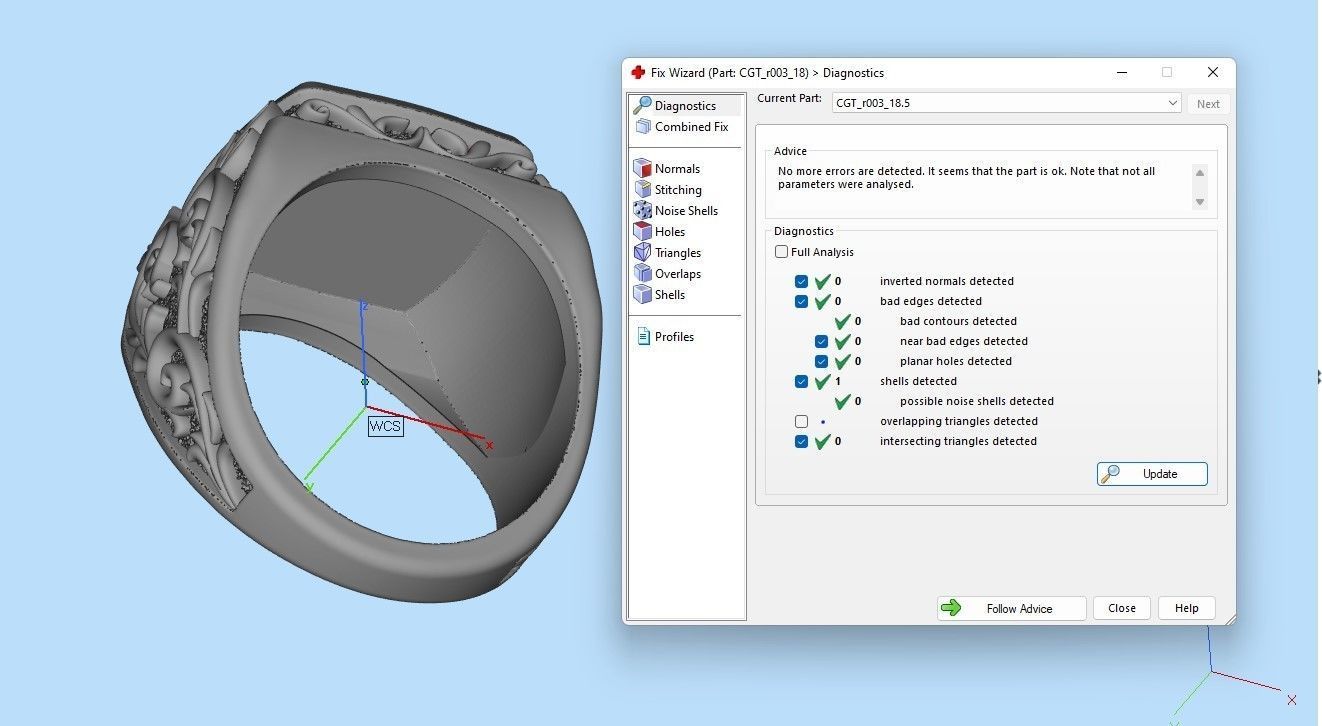Click the Advice message text
Image resolution: width=1322 pixels, height=726 pixels.
(966, 178)
